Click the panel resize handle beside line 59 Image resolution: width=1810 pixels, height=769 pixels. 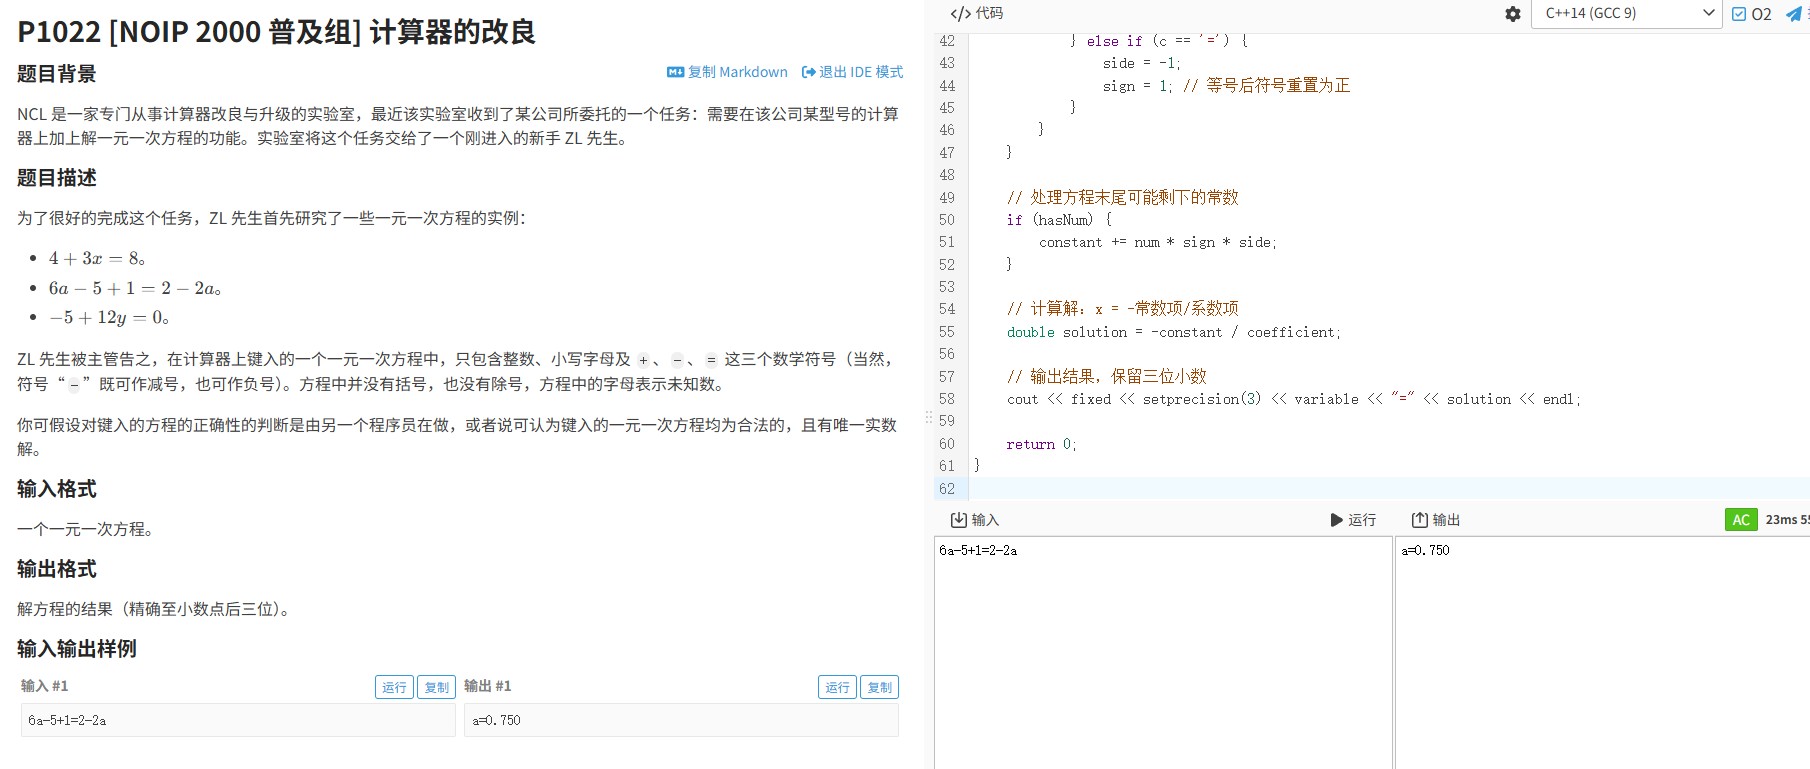point(928,418)
